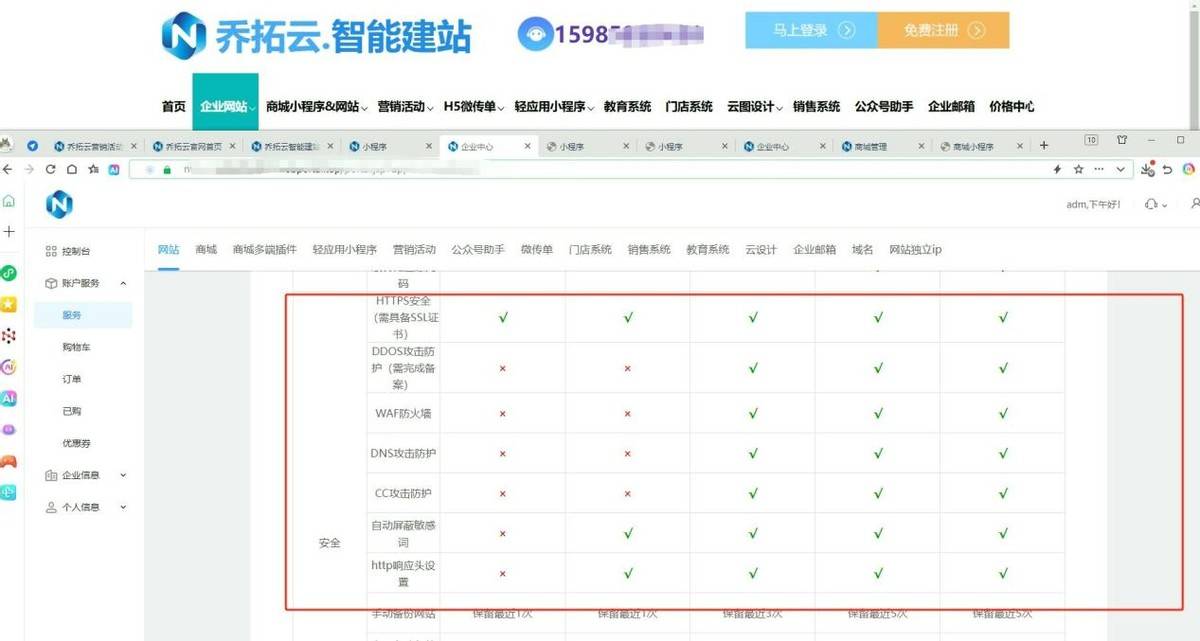1200x641 pixels.
Task: Bookmark page with star icon in address bar
Action: (x=1079, y=170)
